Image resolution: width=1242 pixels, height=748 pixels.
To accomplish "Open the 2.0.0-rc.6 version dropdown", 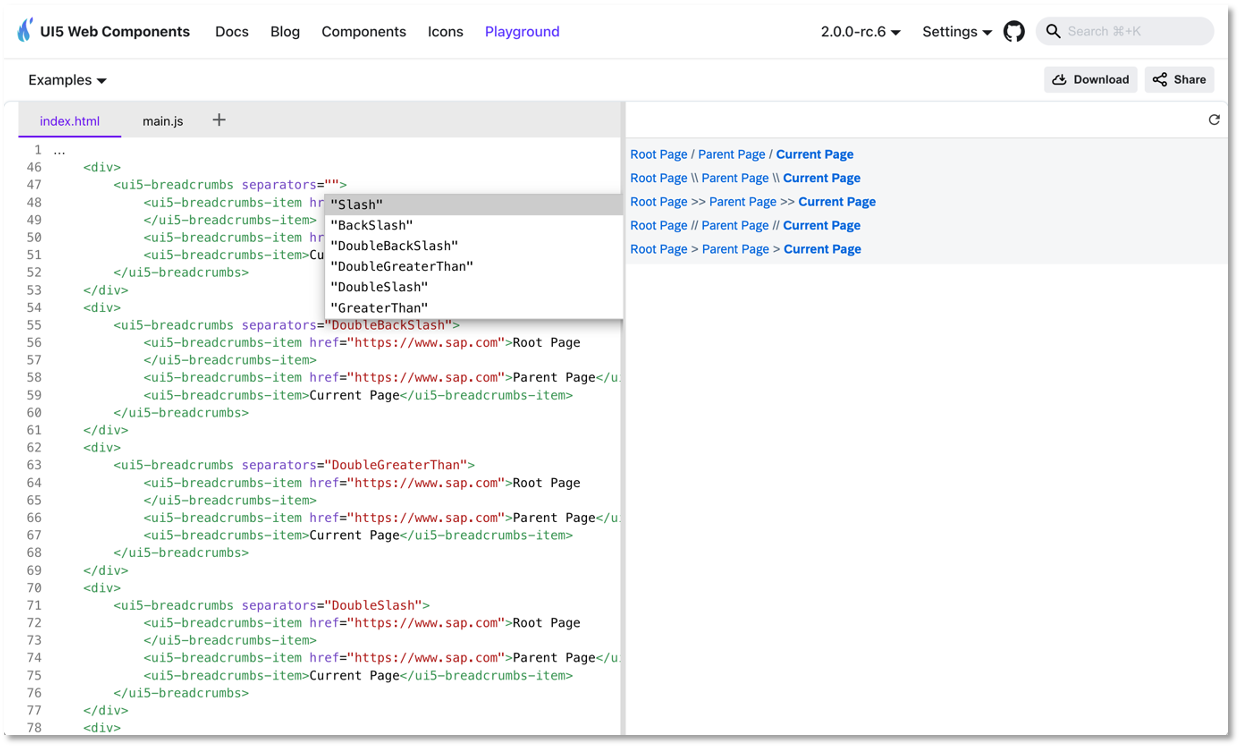I will (861, 31).
